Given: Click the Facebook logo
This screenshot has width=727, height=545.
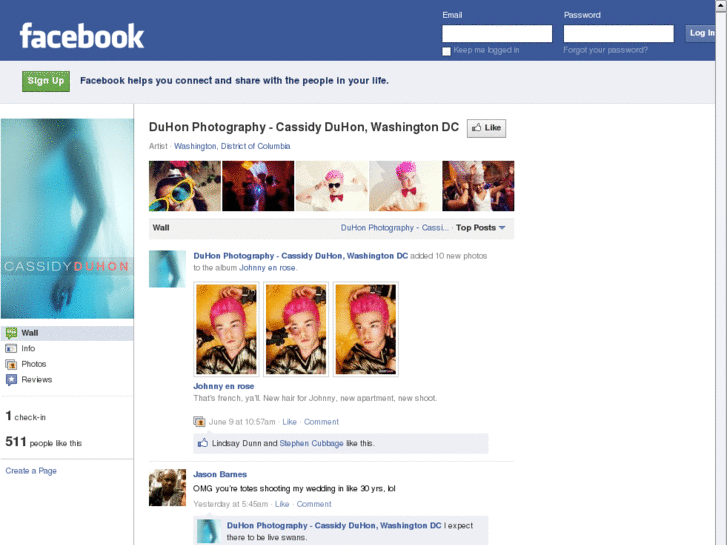Looking at the screenshot, I should pyautogui.click(x=82, y=36).
